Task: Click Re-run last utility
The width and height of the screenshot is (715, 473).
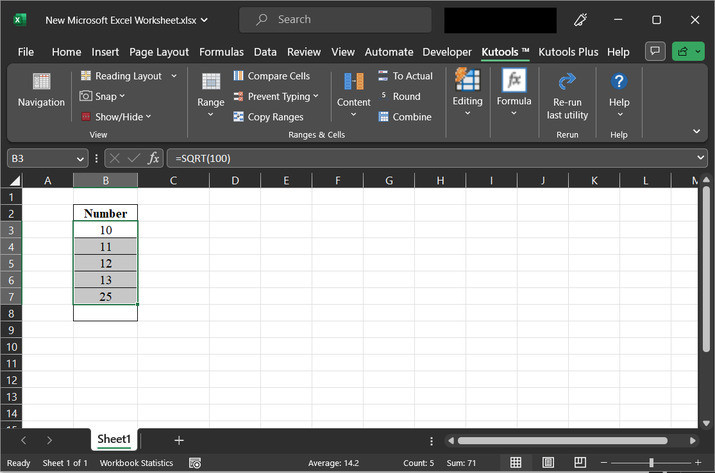Action: pos(567,94)
